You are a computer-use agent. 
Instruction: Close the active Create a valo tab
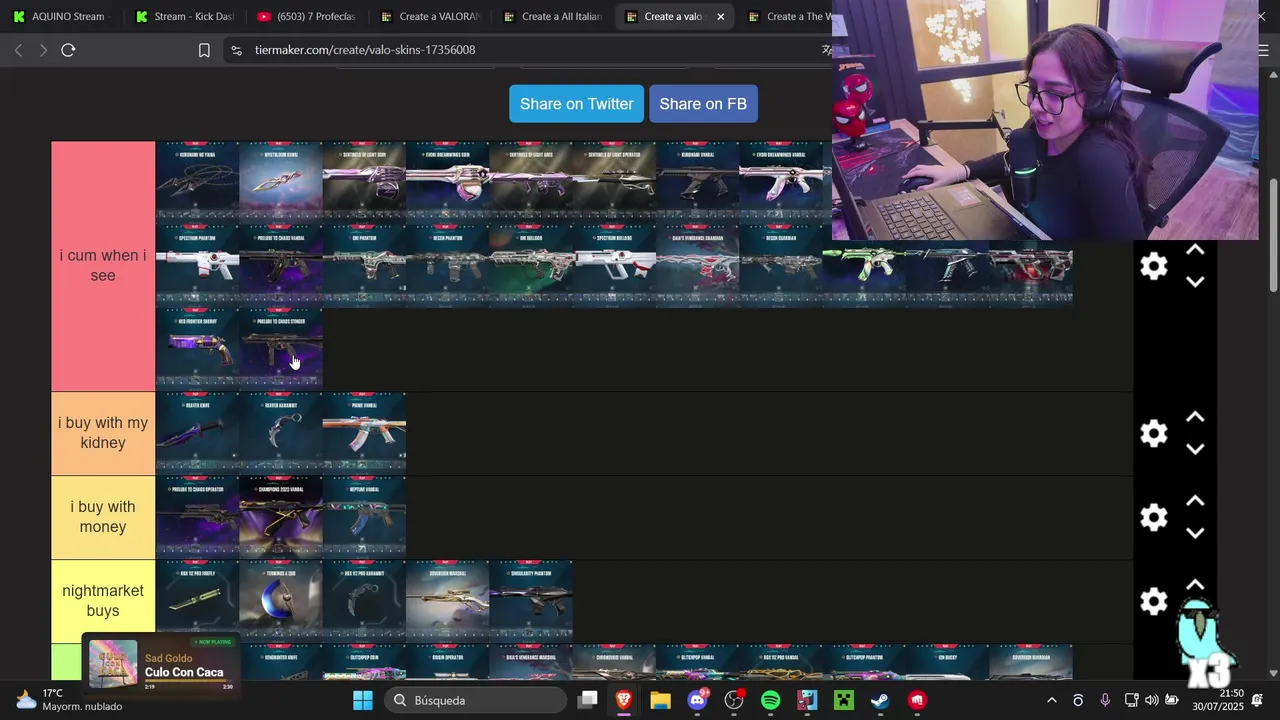click(720, 16)
